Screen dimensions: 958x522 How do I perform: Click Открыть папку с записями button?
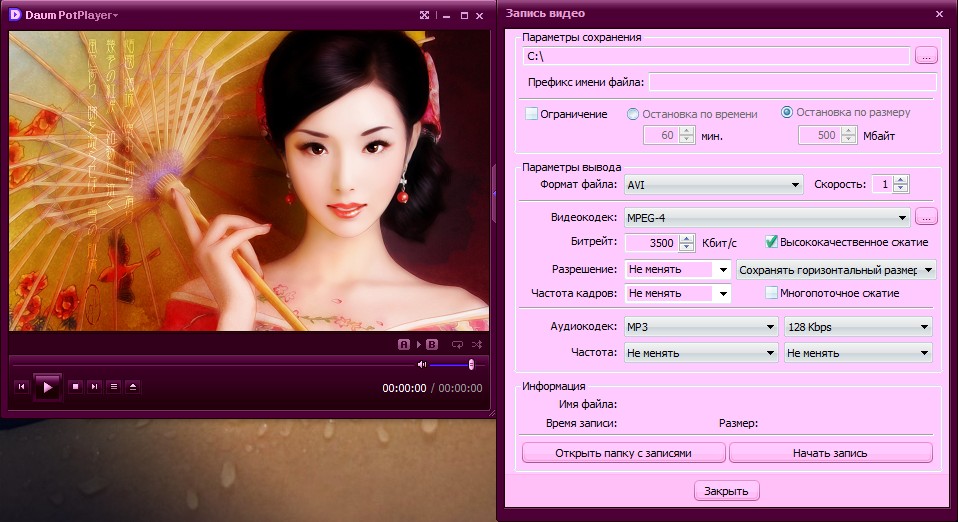coord(623,453)
